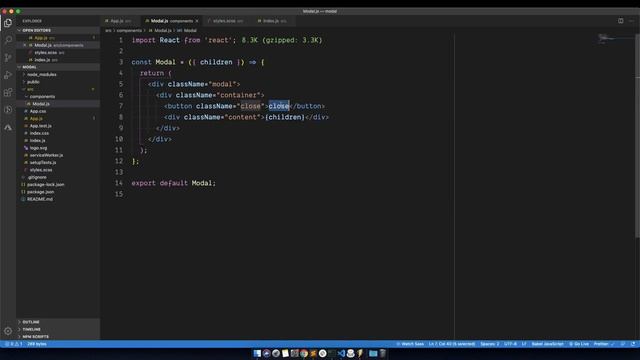
Task: Open index.js in Open Editors list
Action: 58,60
